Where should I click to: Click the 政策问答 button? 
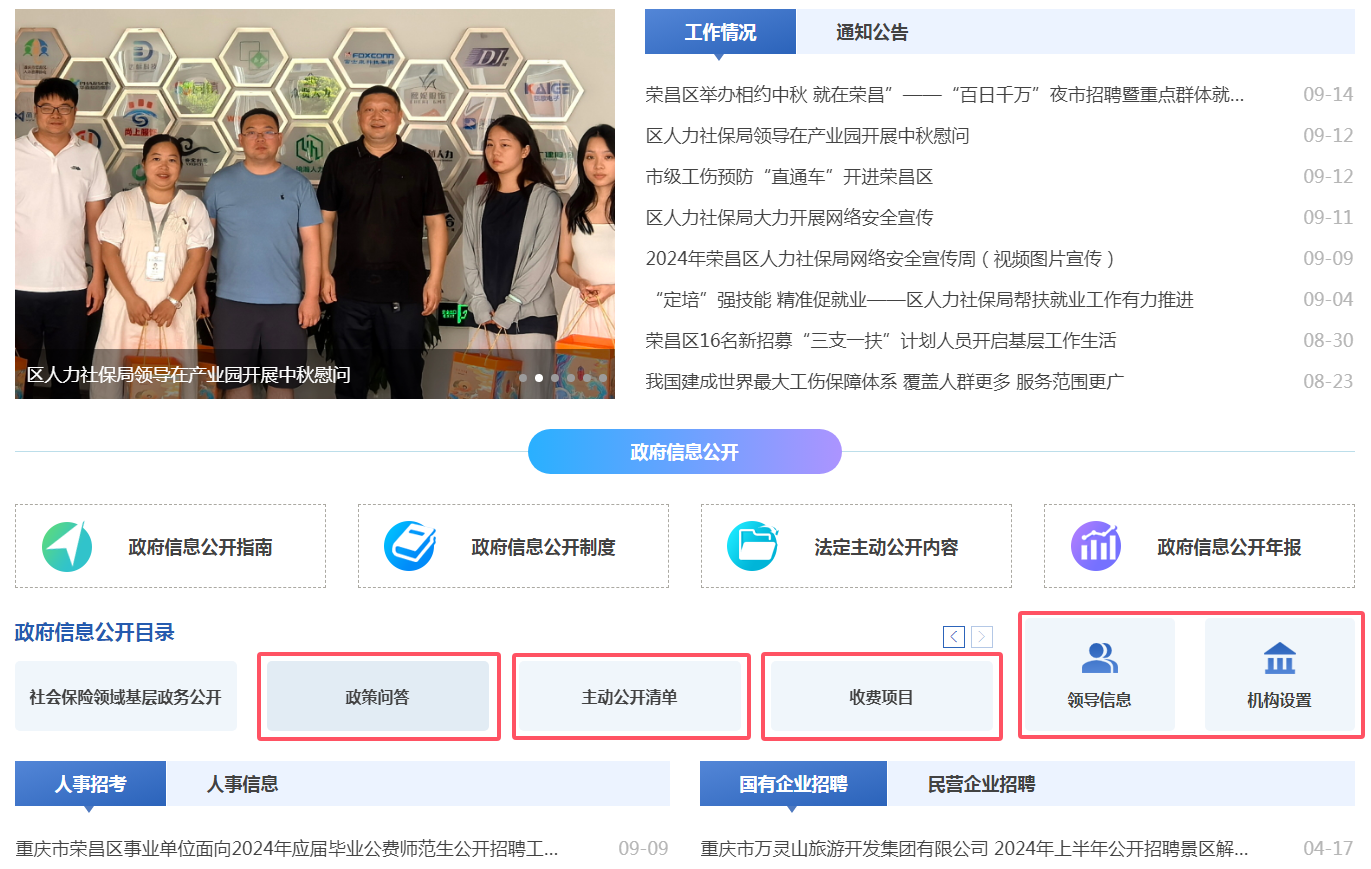[x=378, y=697]
